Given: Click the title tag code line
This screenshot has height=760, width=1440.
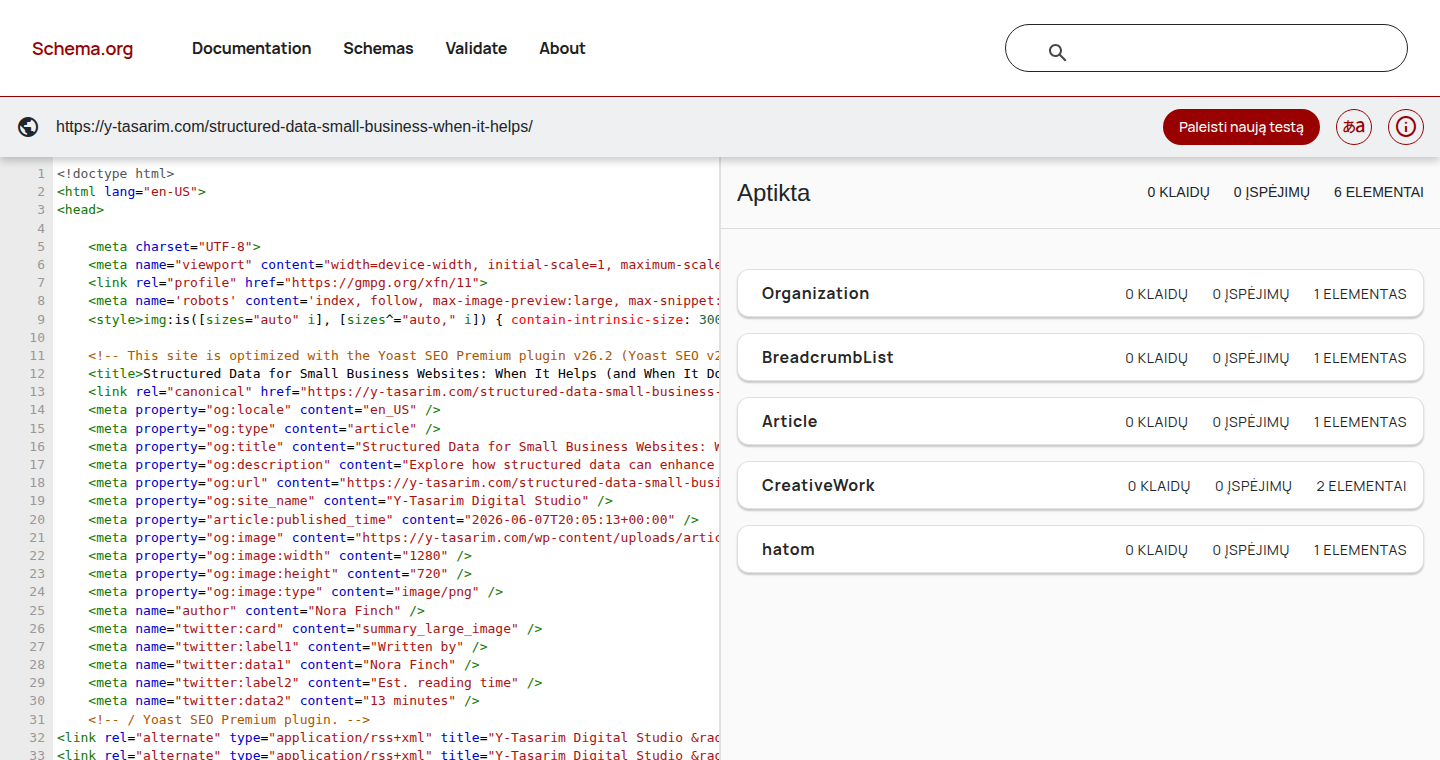Looking at the screenshot, I should [404, 373].
